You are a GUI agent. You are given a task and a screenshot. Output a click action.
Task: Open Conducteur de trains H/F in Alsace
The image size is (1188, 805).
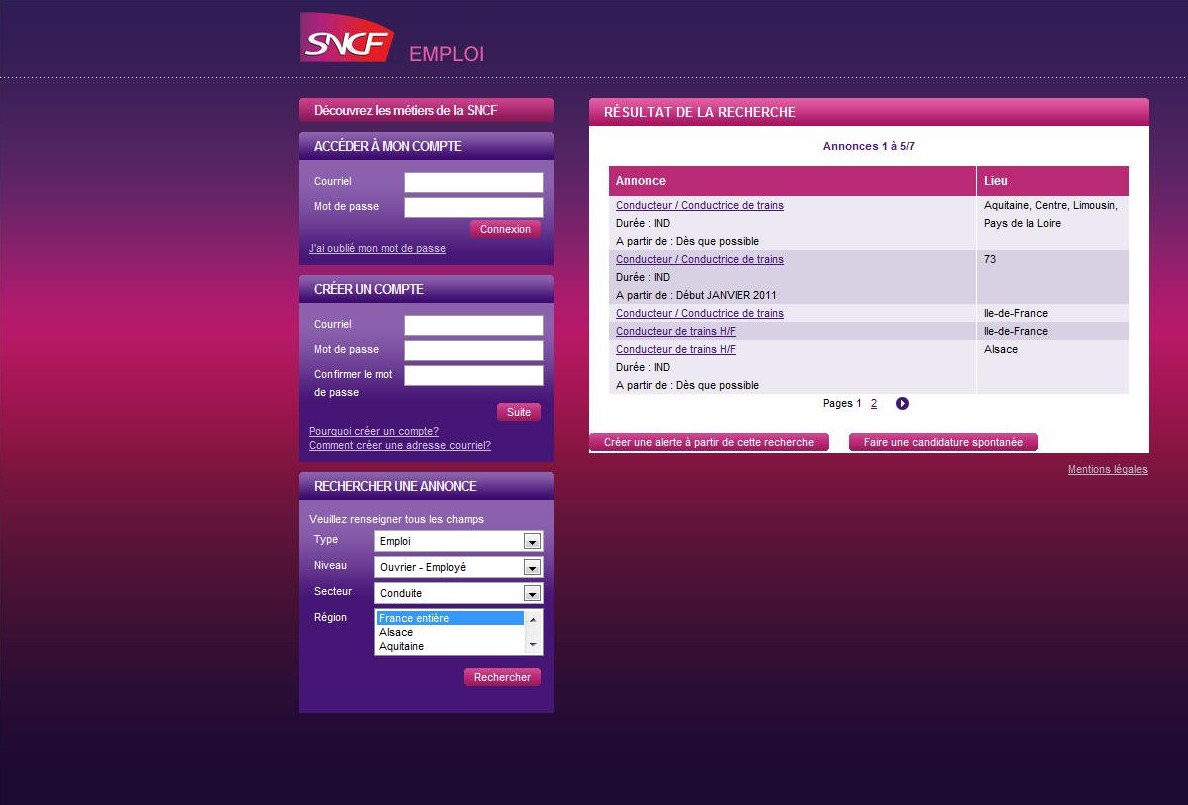pyautogui.click(x=676, y=349)
